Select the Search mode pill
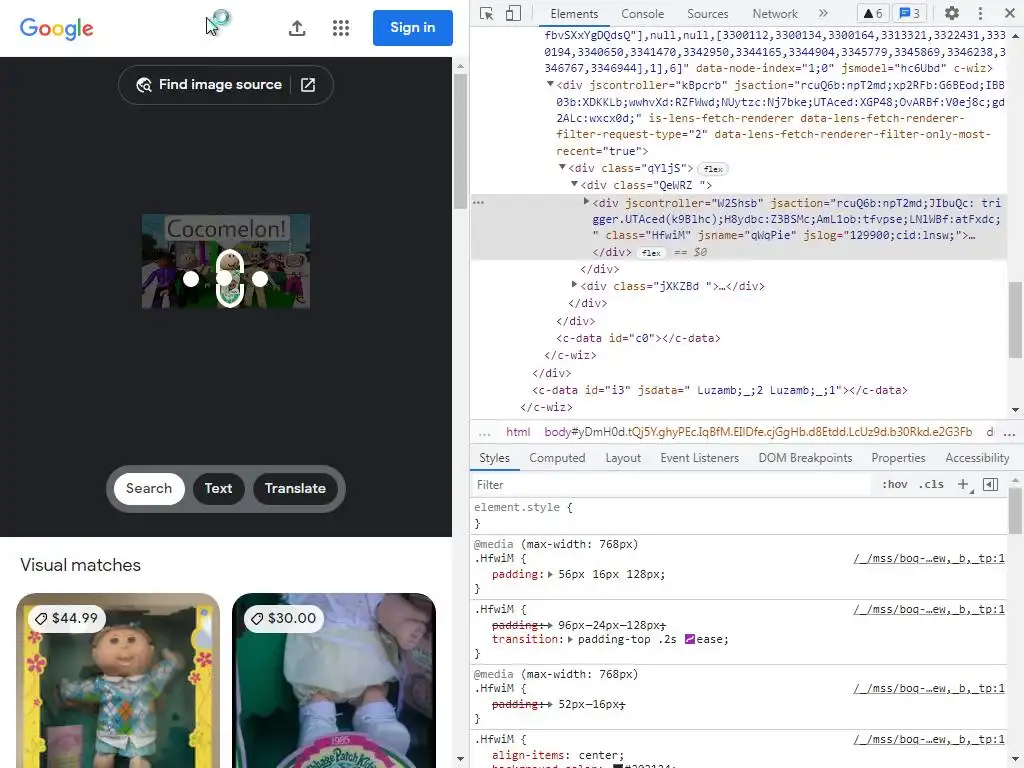 pyautogui.click(x=149, y=488)
